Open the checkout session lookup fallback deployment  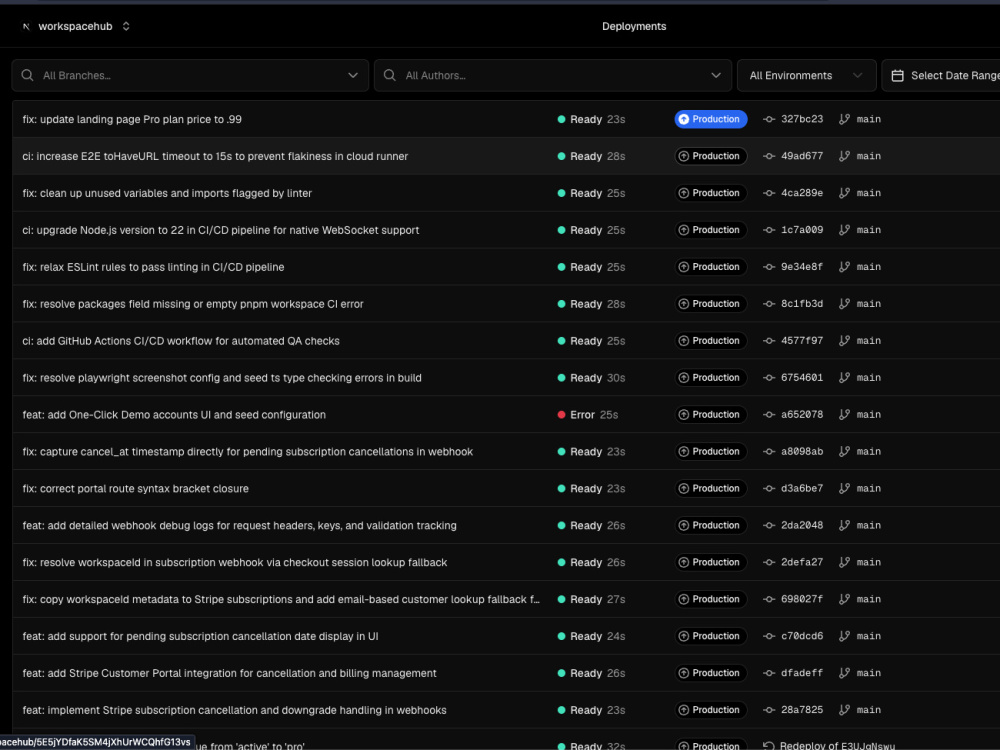coord(235,563)
